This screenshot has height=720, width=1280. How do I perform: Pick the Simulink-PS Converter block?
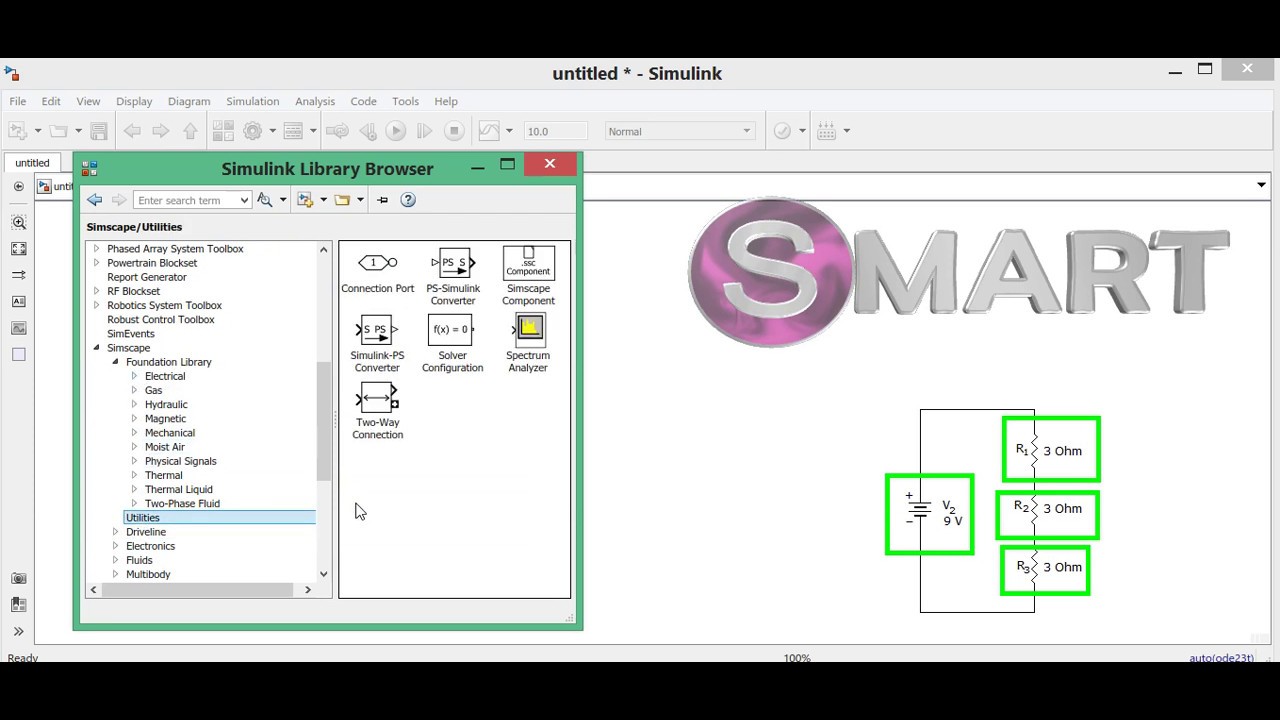click(x=377, y=344)
